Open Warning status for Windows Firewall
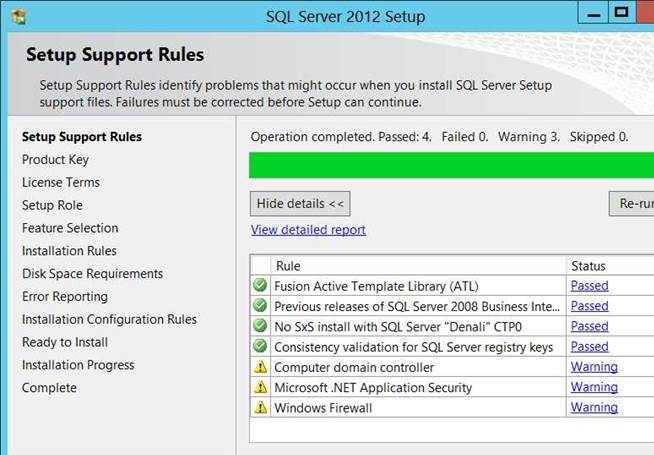This screenshot has width=654, height=455. pos(594,407)
